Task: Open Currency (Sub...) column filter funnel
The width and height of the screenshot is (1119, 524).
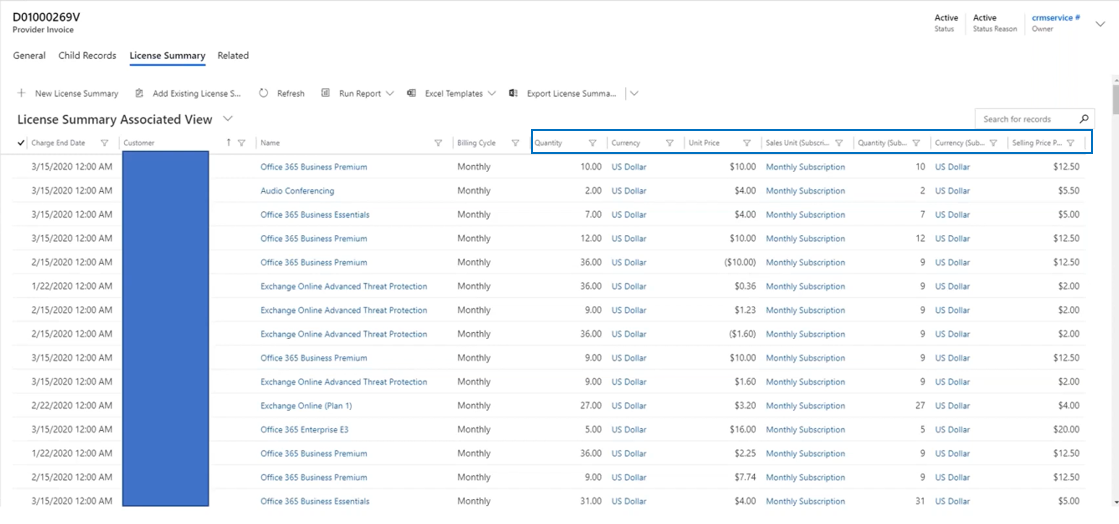Action: coord(993,143)
